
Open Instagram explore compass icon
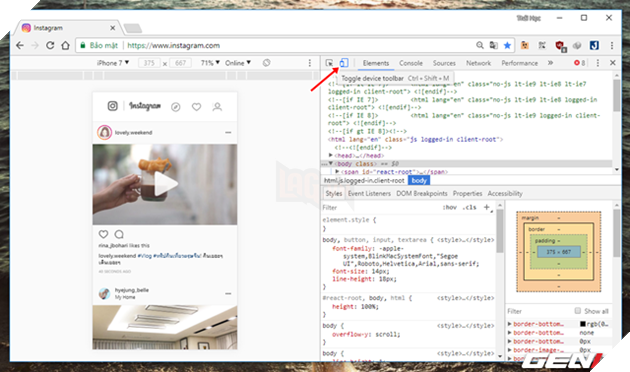(176, 107)
